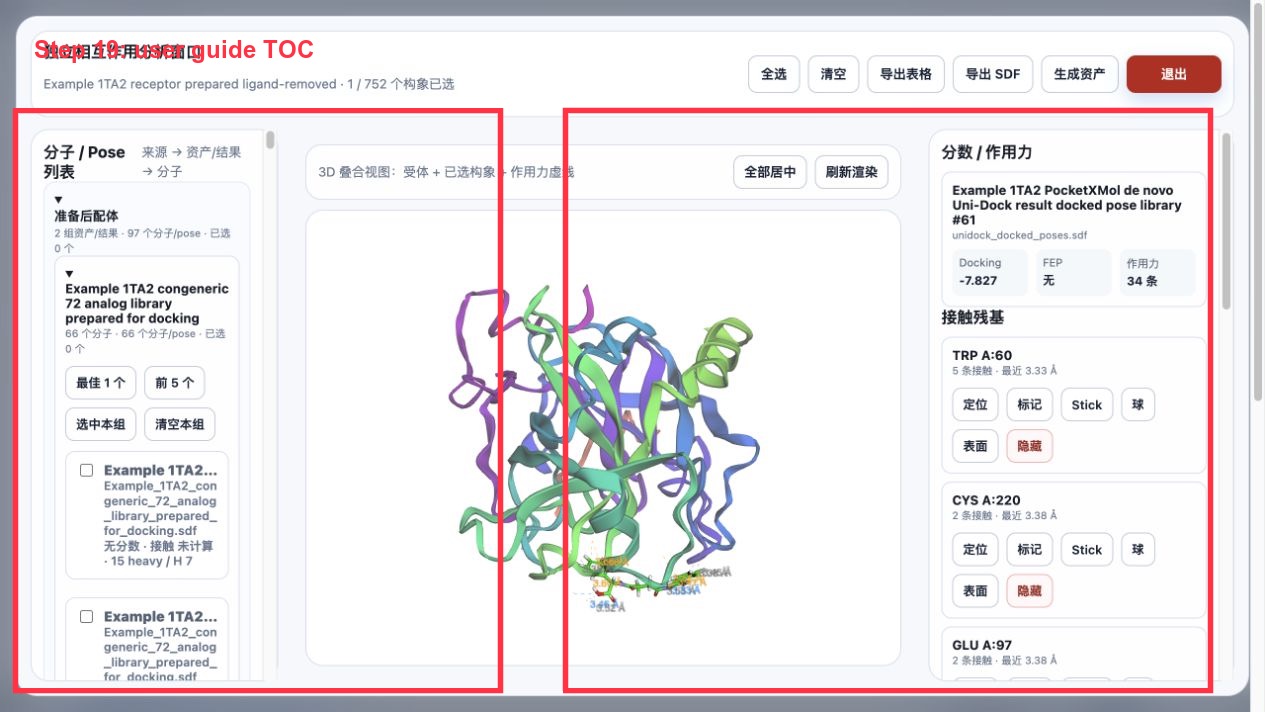
Task: Click the 前 5 个 button
Action: (x=174, y=383)
